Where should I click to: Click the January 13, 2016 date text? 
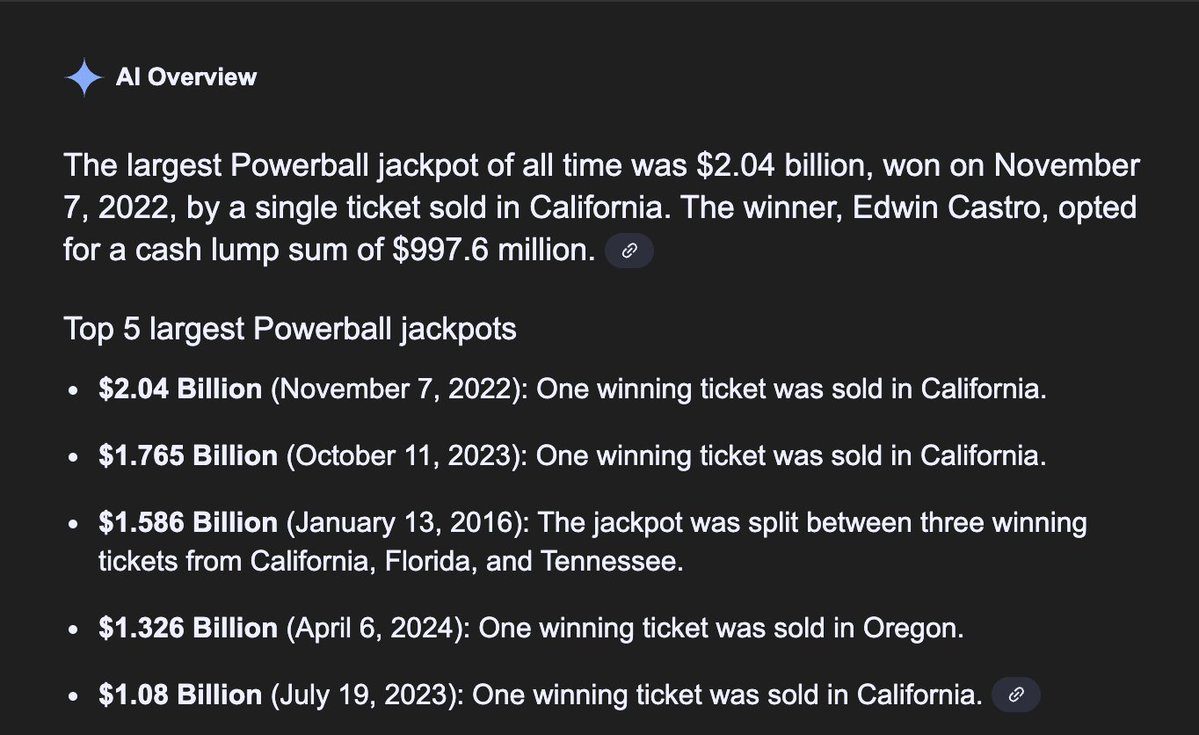coord(403,523)
